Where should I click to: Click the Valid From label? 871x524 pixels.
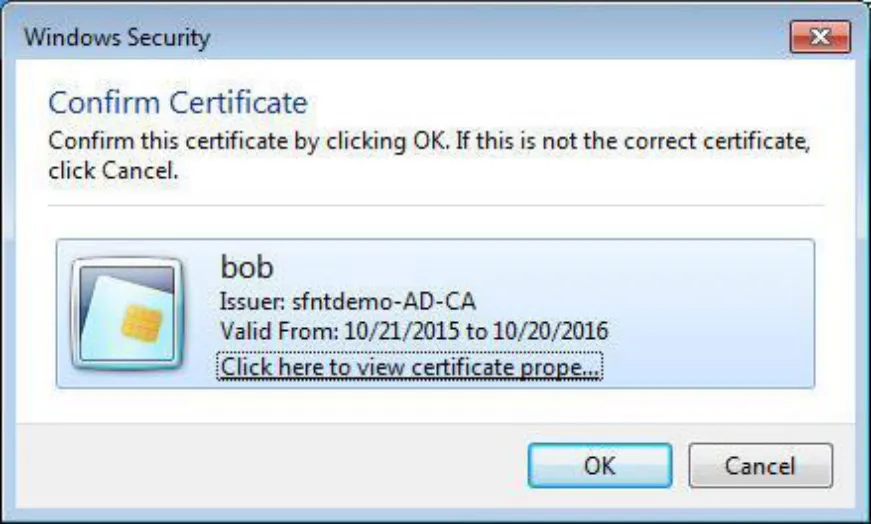coord(279,331)
